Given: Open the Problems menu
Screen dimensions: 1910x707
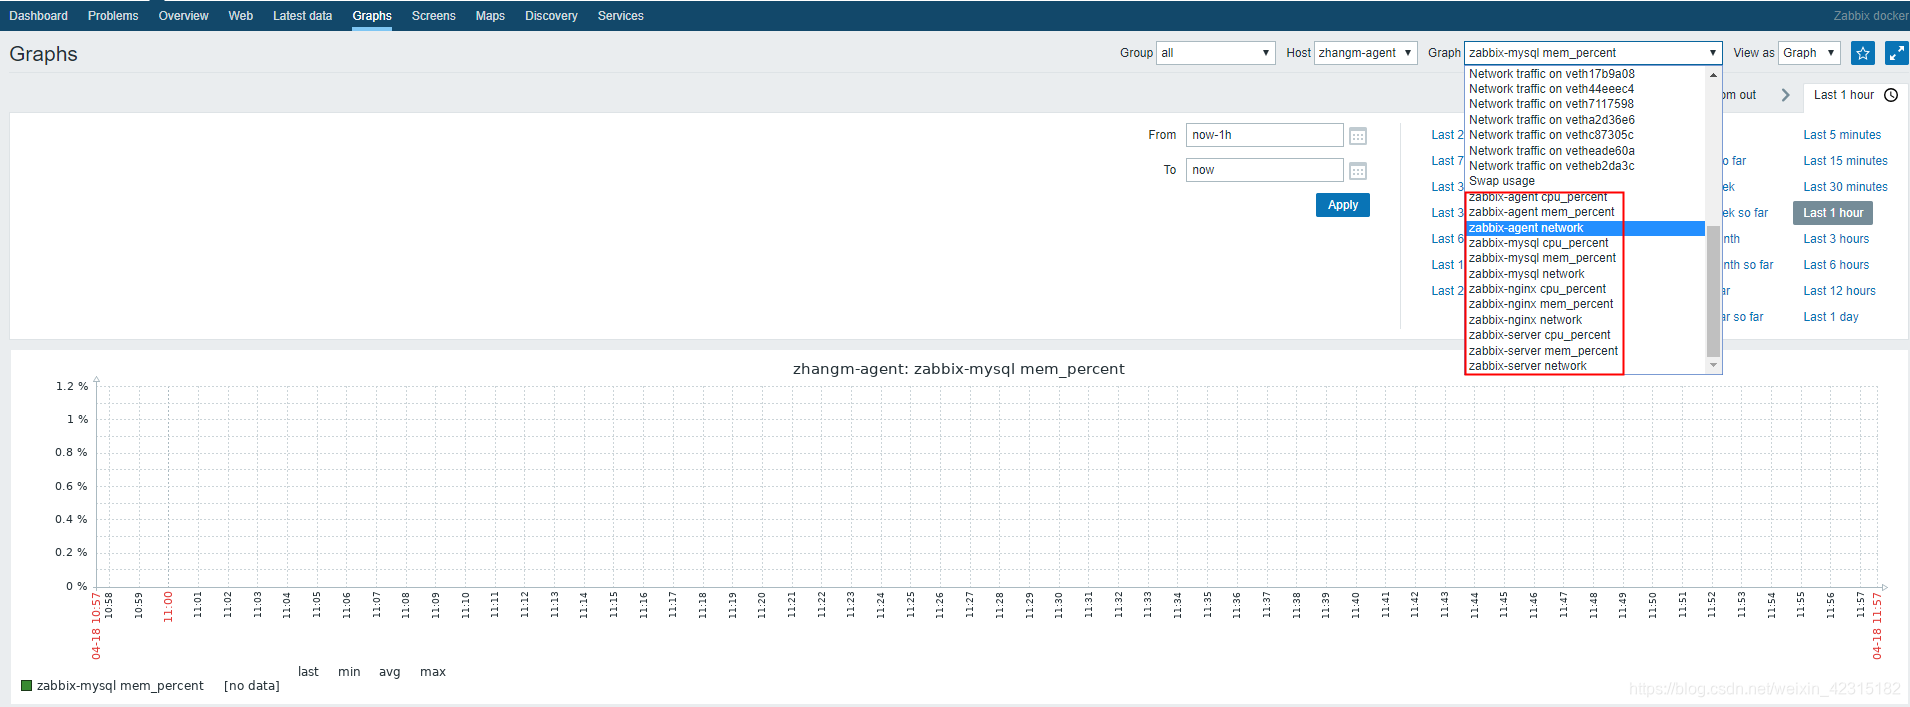Looking at the screenshot, I should click(x=113, y=16).
